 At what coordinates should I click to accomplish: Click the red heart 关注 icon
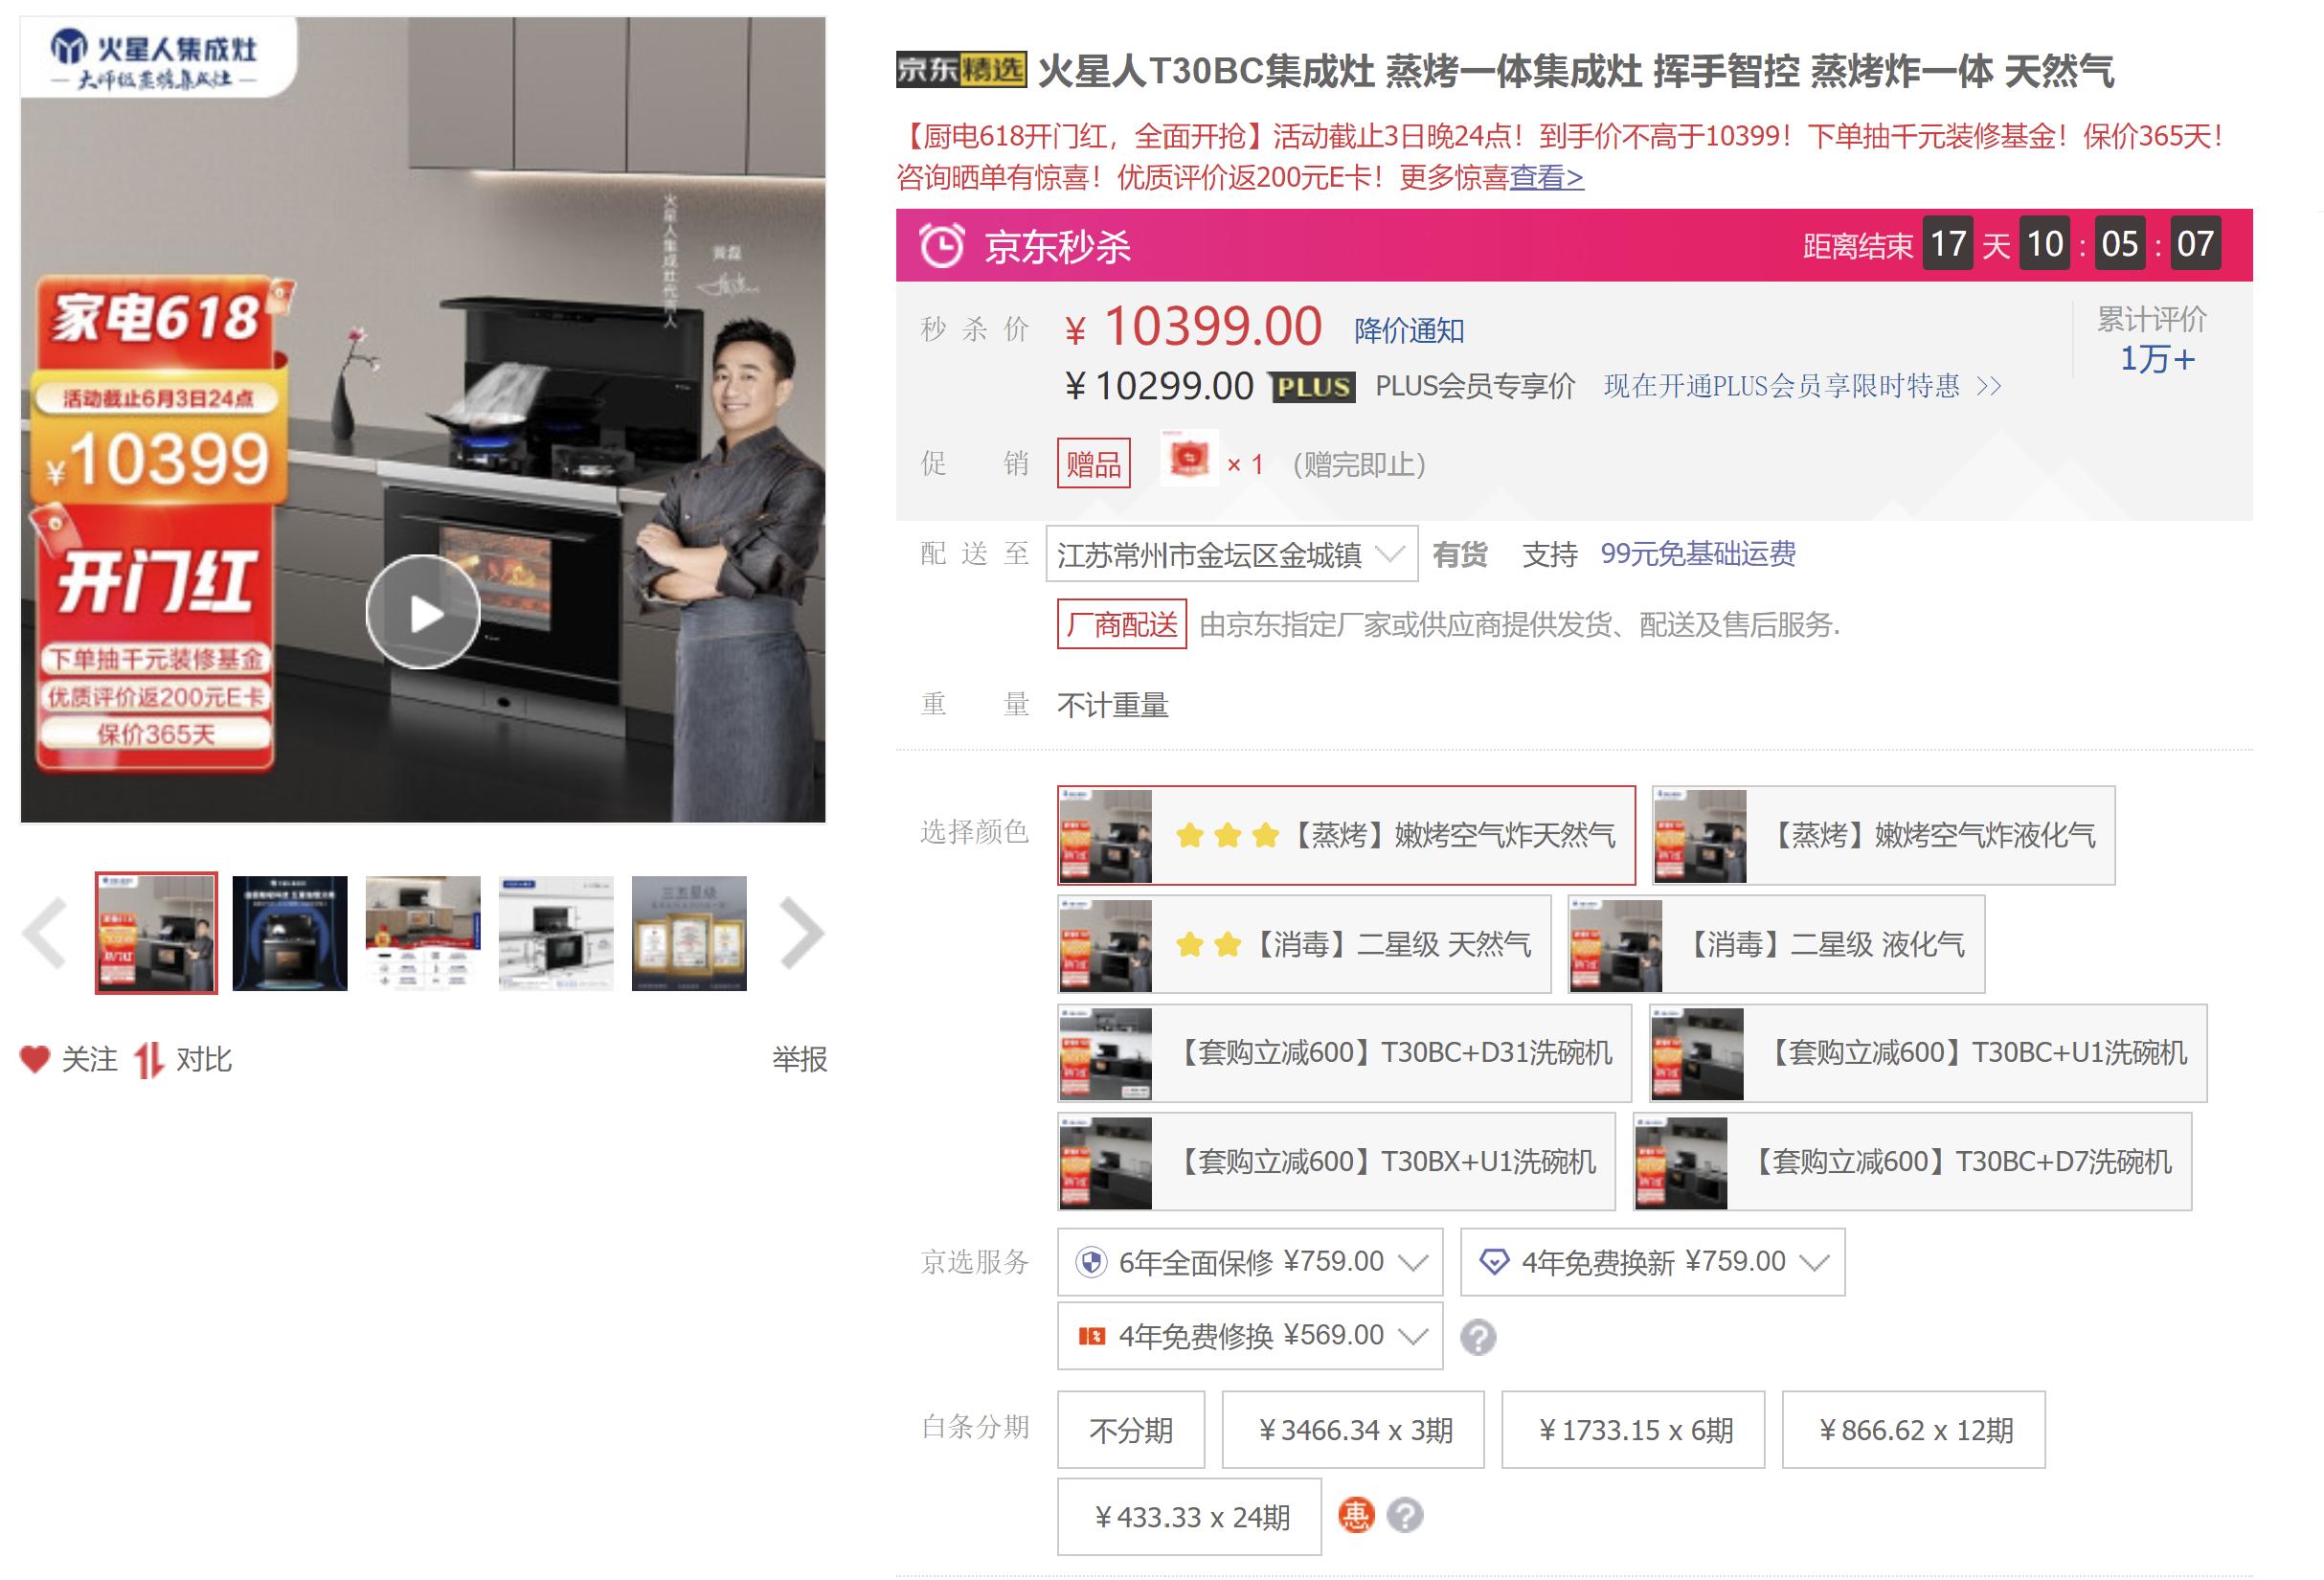pos(35,1059)
